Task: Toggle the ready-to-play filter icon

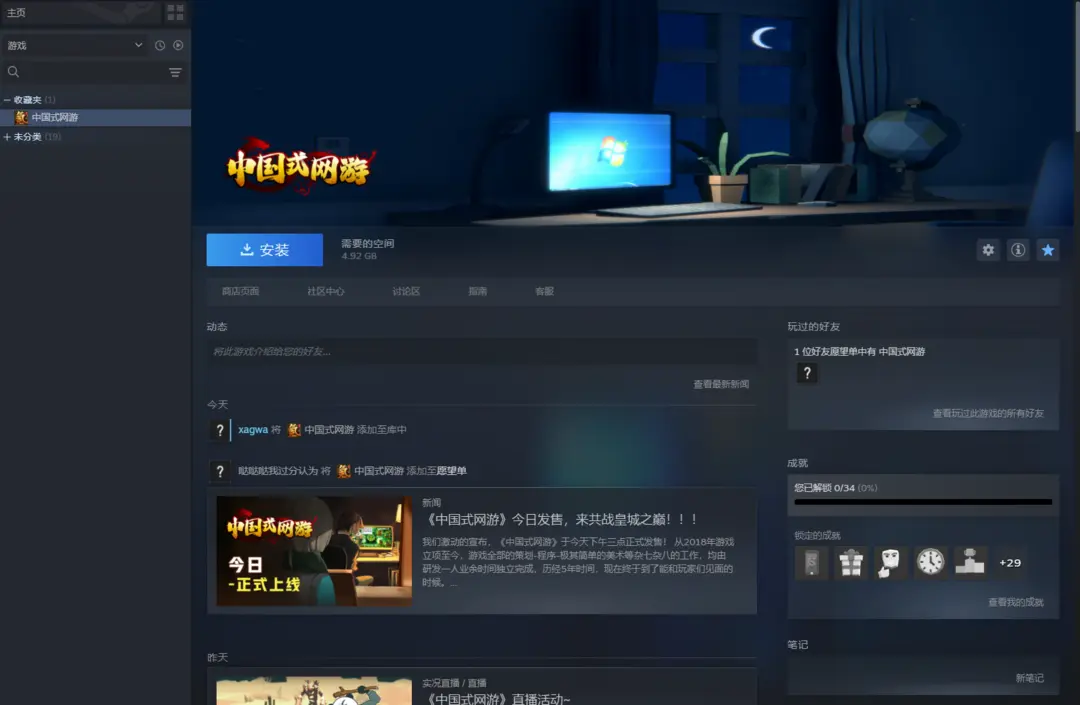Action: (178, 45)
